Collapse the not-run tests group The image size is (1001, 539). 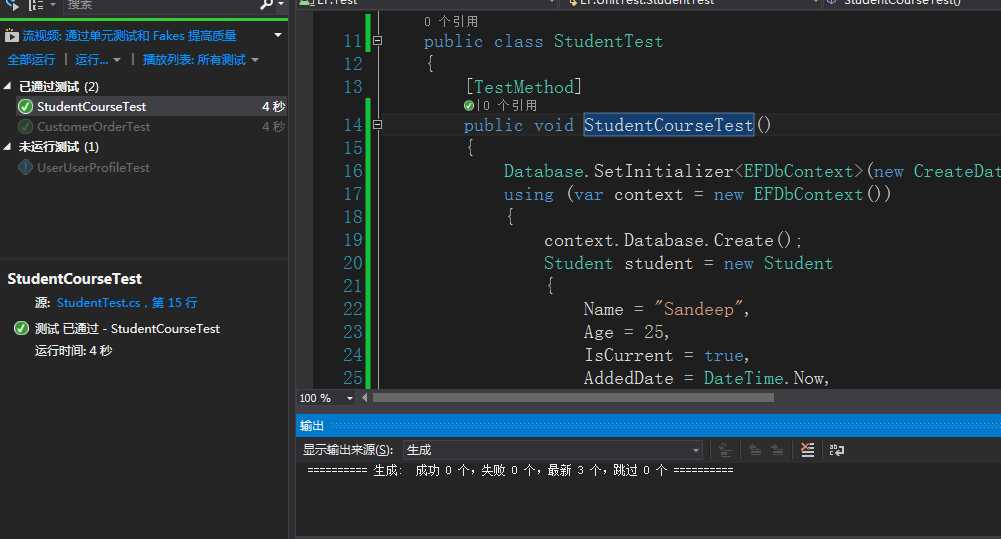[7, 146]
